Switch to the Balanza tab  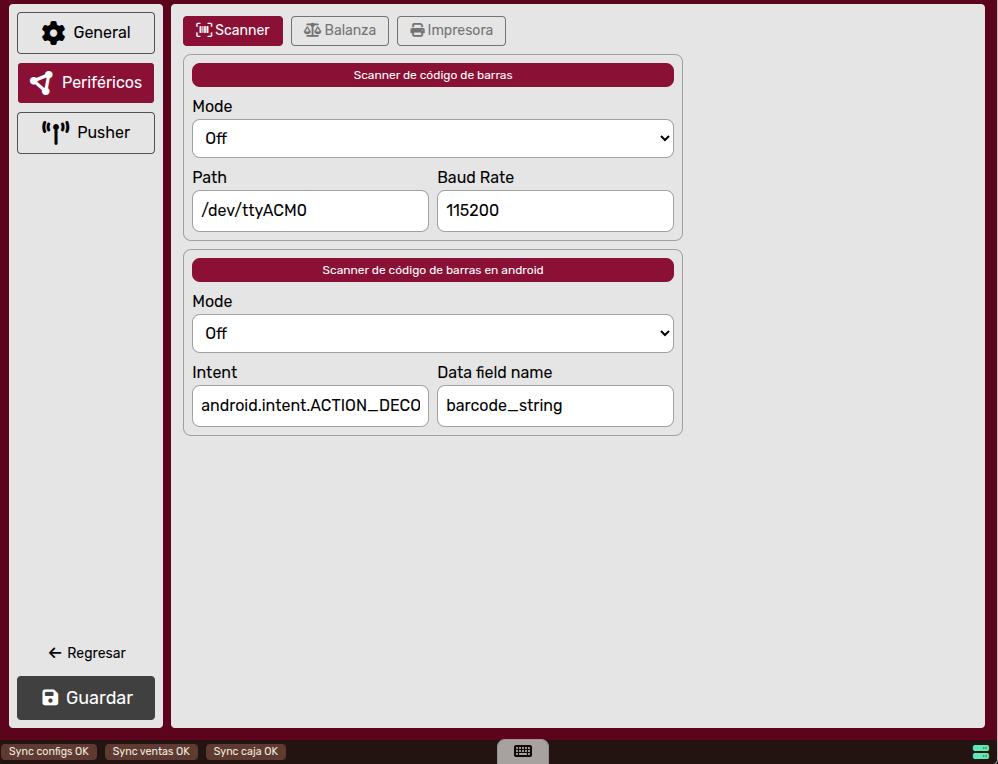(340, 31)
